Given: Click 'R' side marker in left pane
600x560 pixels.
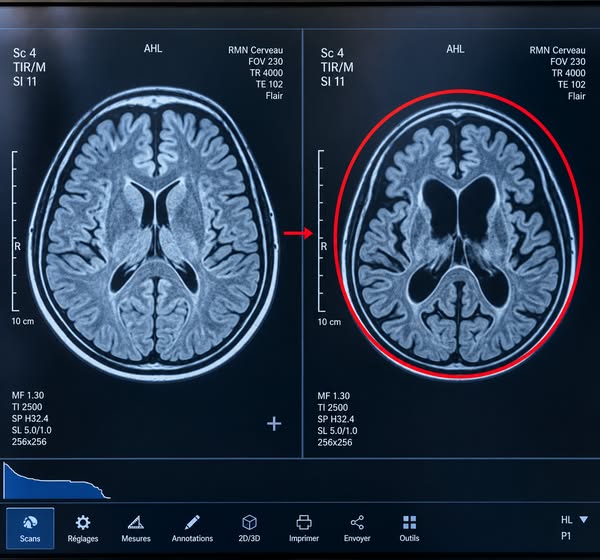Looking at the screenshot, I should (x=17, y=247).
